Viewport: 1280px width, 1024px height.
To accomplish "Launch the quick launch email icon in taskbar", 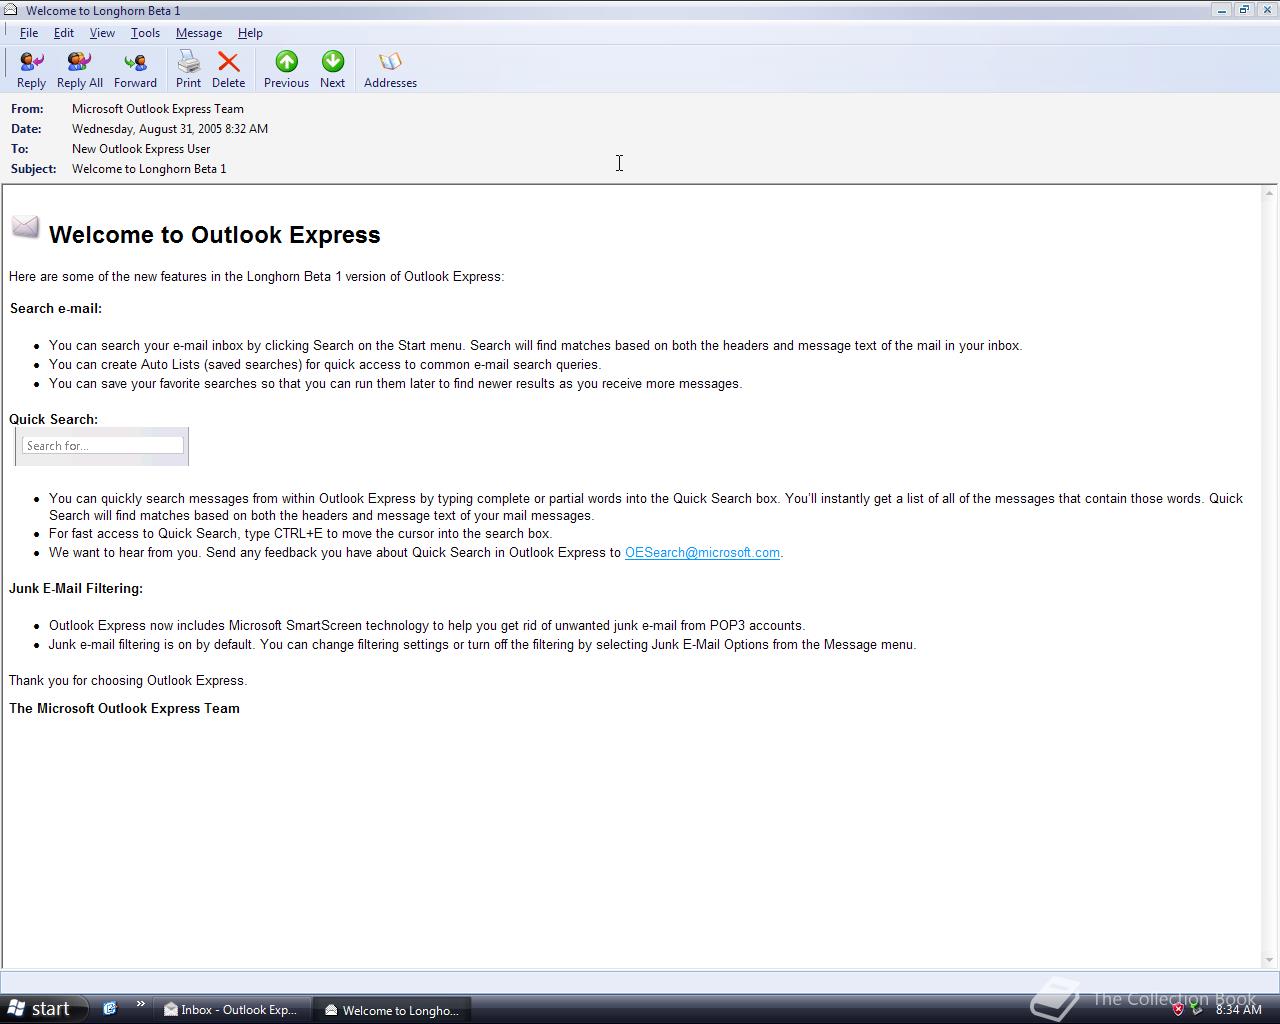I will 110,1008.
